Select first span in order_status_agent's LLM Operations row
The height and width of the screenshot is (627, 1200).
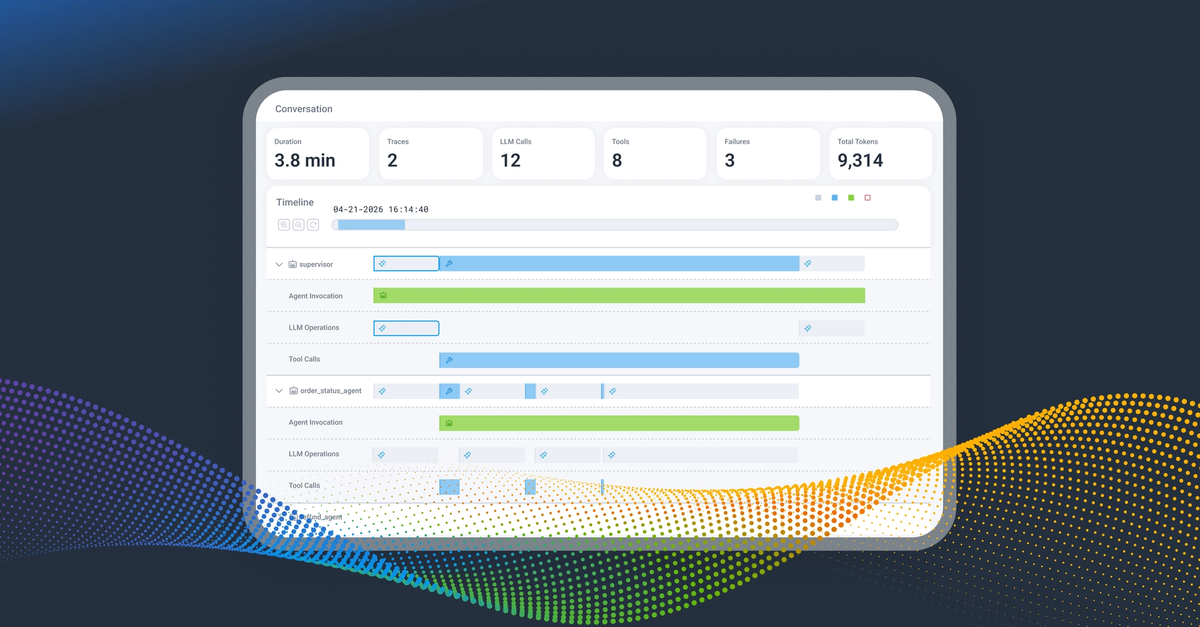406,455
